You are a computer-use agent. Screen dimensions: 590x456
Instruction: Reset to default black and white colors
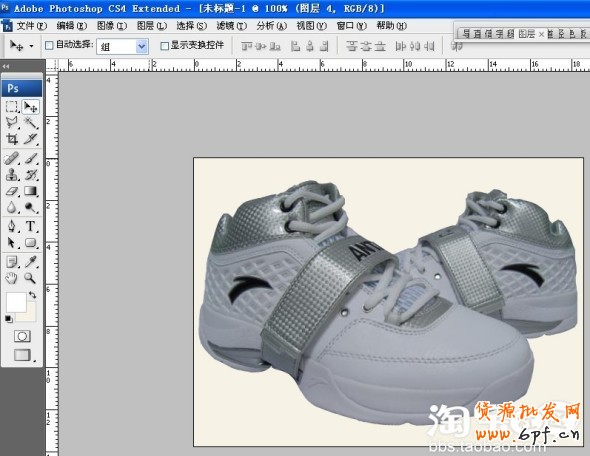coord(9,319)
